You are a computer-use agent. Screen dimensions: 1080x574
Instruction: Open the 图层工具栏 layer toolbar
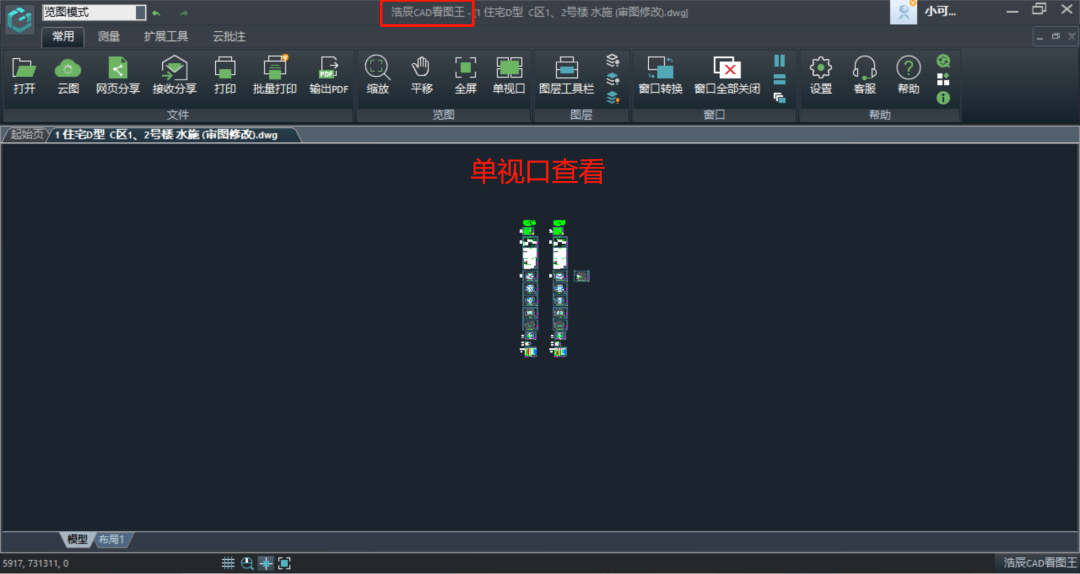(x=566, y=75)
